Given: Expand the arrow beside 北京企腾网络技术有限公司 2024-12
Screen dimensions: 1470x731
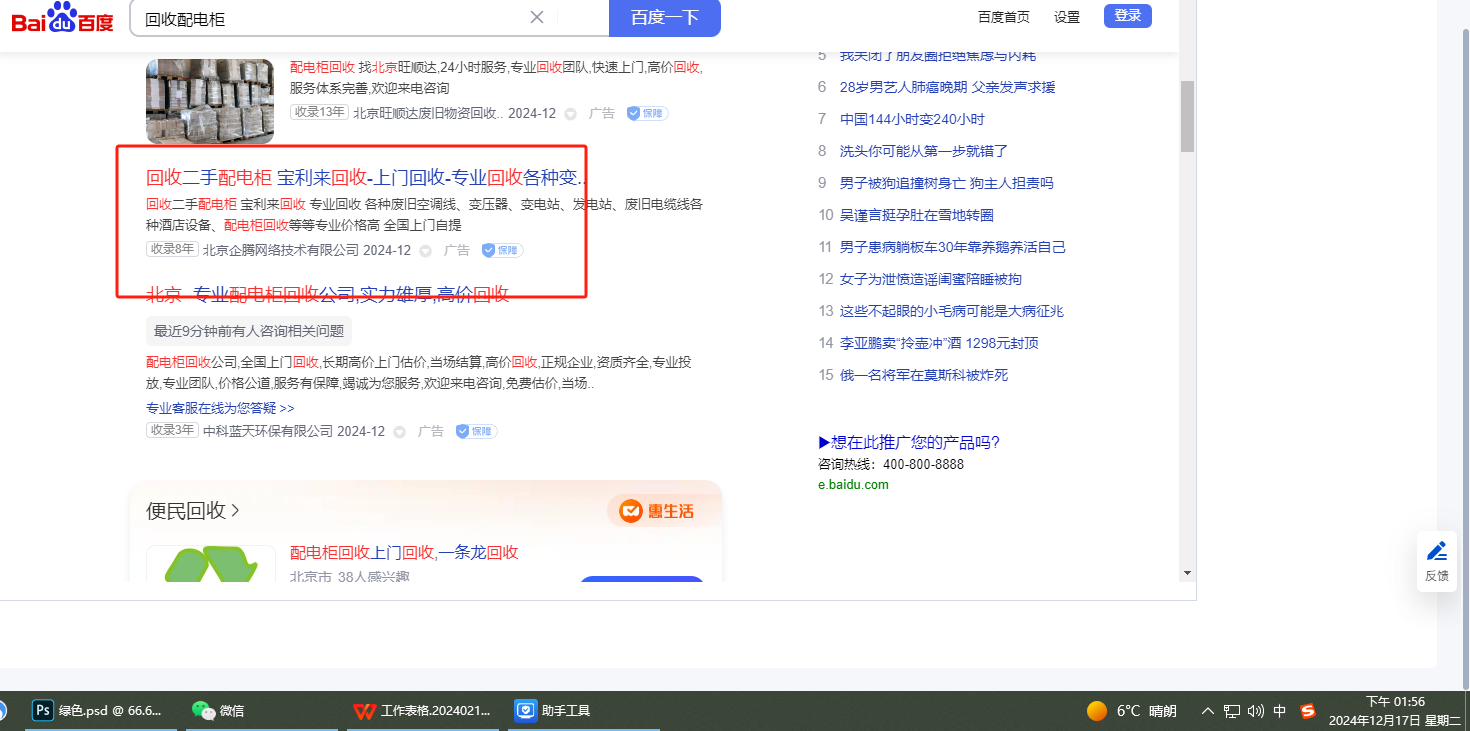Looking at the screenshot, I should 425,251.
